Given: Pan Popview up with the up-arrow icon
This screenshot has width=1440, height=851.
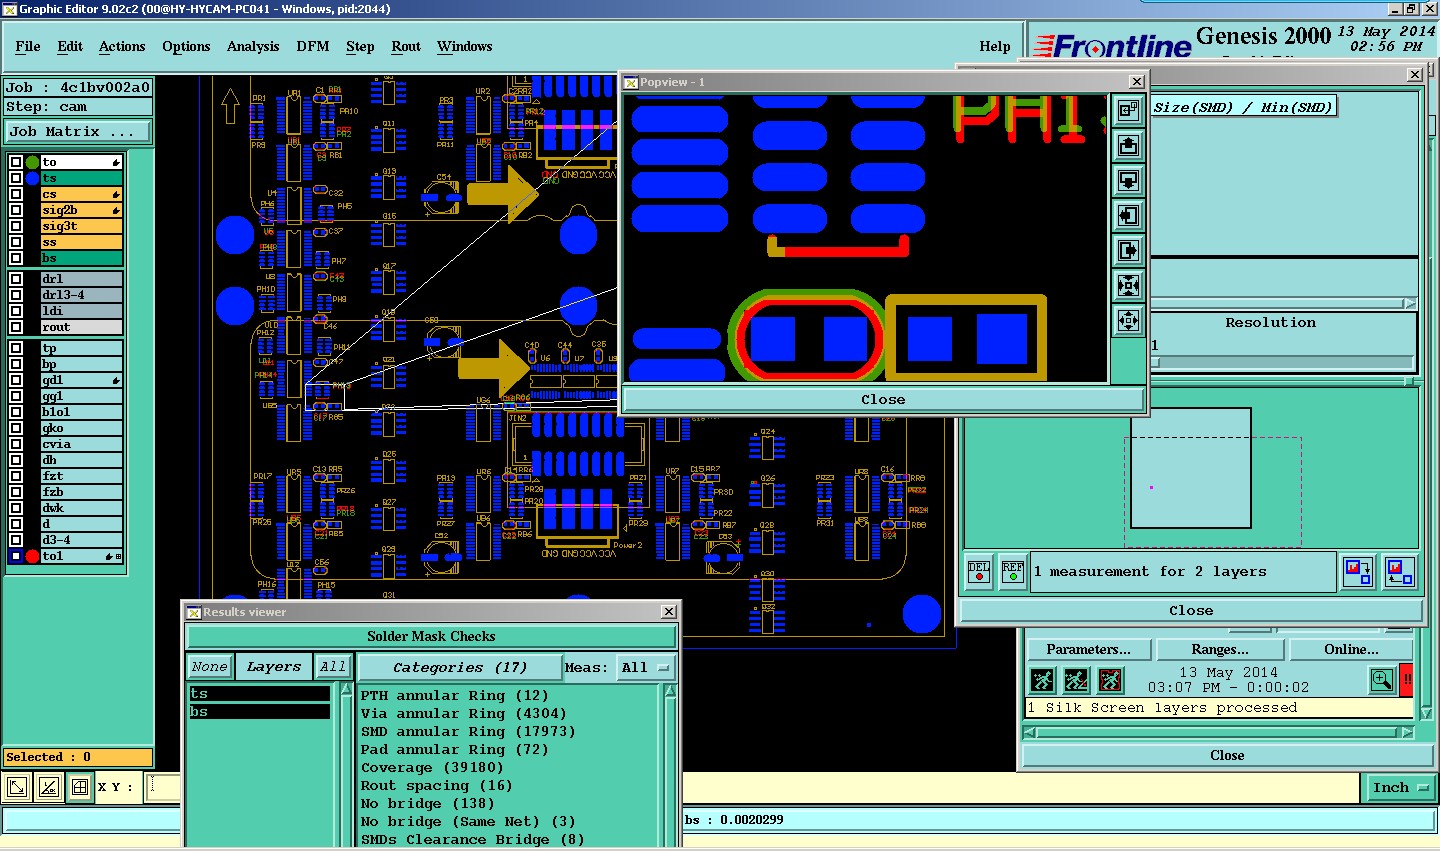Looking at the screenshot, I should (x=1128, y=146).
